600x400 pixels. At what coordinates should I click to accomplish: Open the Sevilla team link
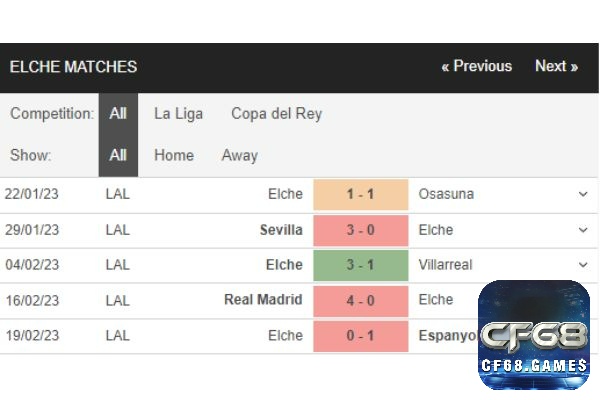(281, 230)
